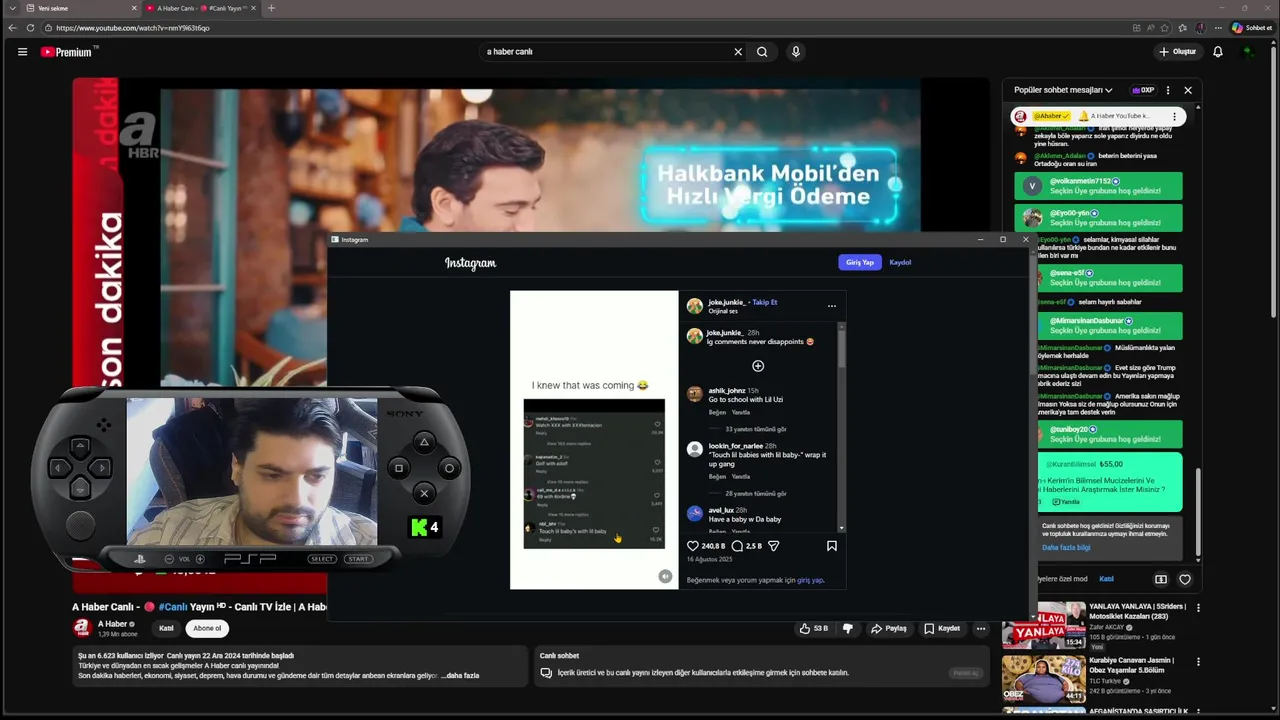The image size is (1280, 720).
Task: Click the browser address bar URL
Action: [133, 28]
